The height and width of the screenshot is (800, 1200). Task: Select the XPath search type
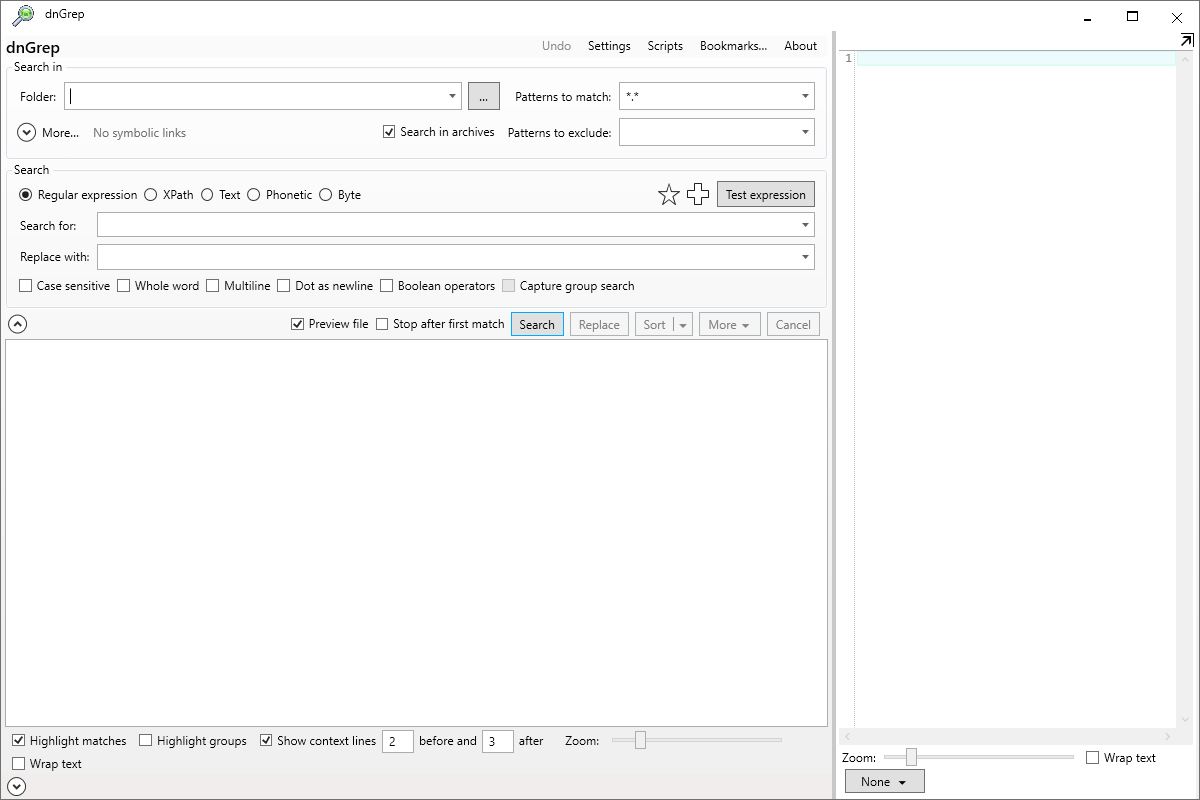click(x=151, y=195)
